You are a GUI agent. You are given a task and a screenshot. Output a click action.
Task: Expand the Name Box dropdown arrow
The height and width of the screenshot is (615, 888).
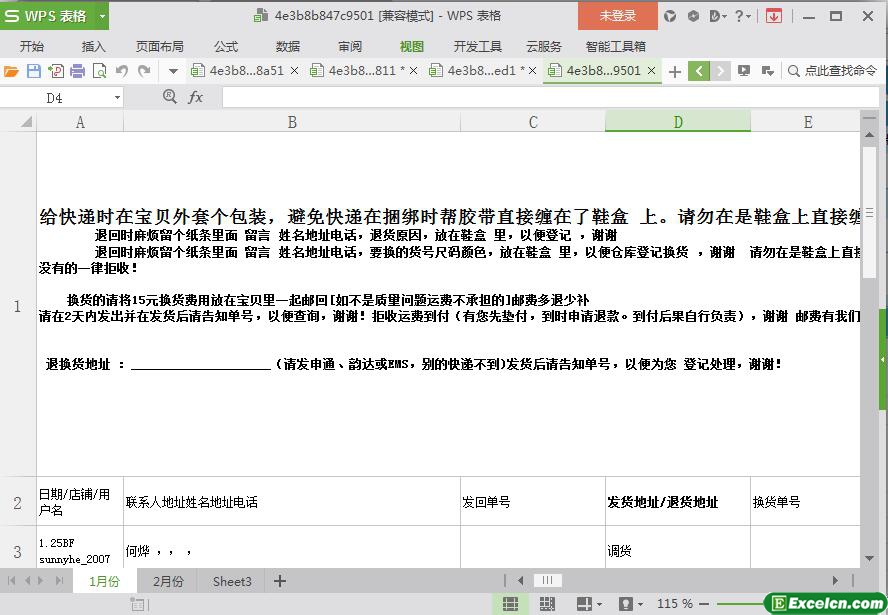[x=117, y=98]
